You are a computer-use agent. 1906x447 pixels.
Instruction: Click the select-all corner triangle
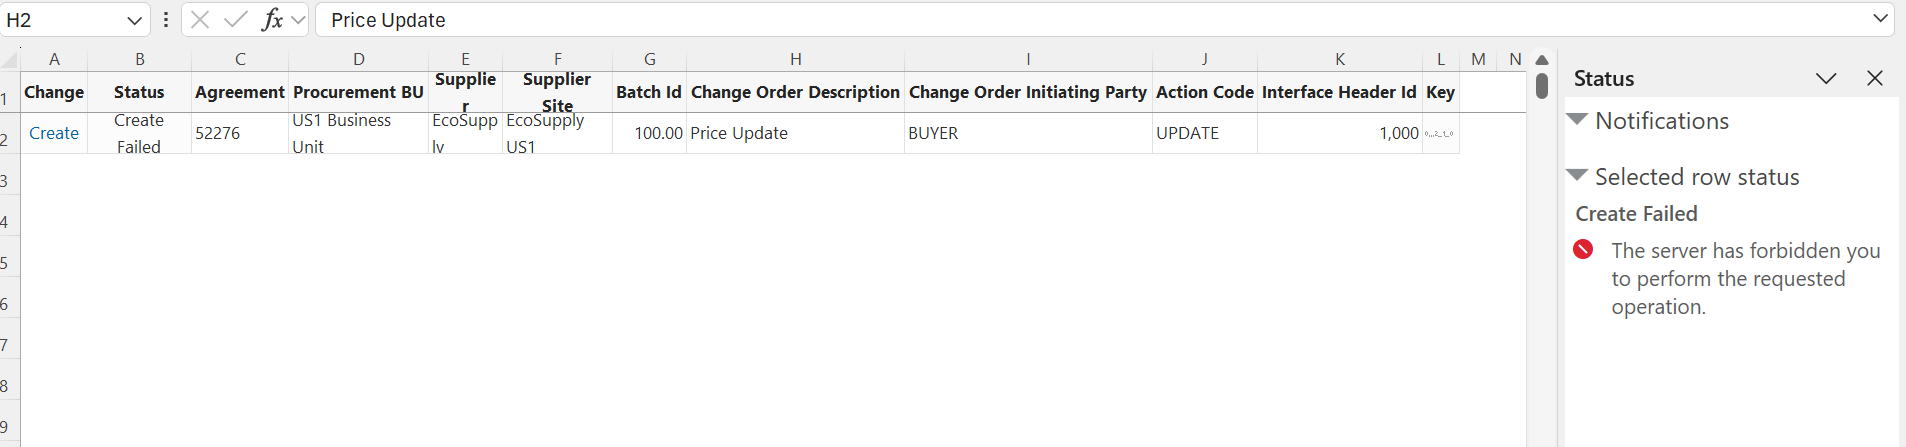pos(10,60)
